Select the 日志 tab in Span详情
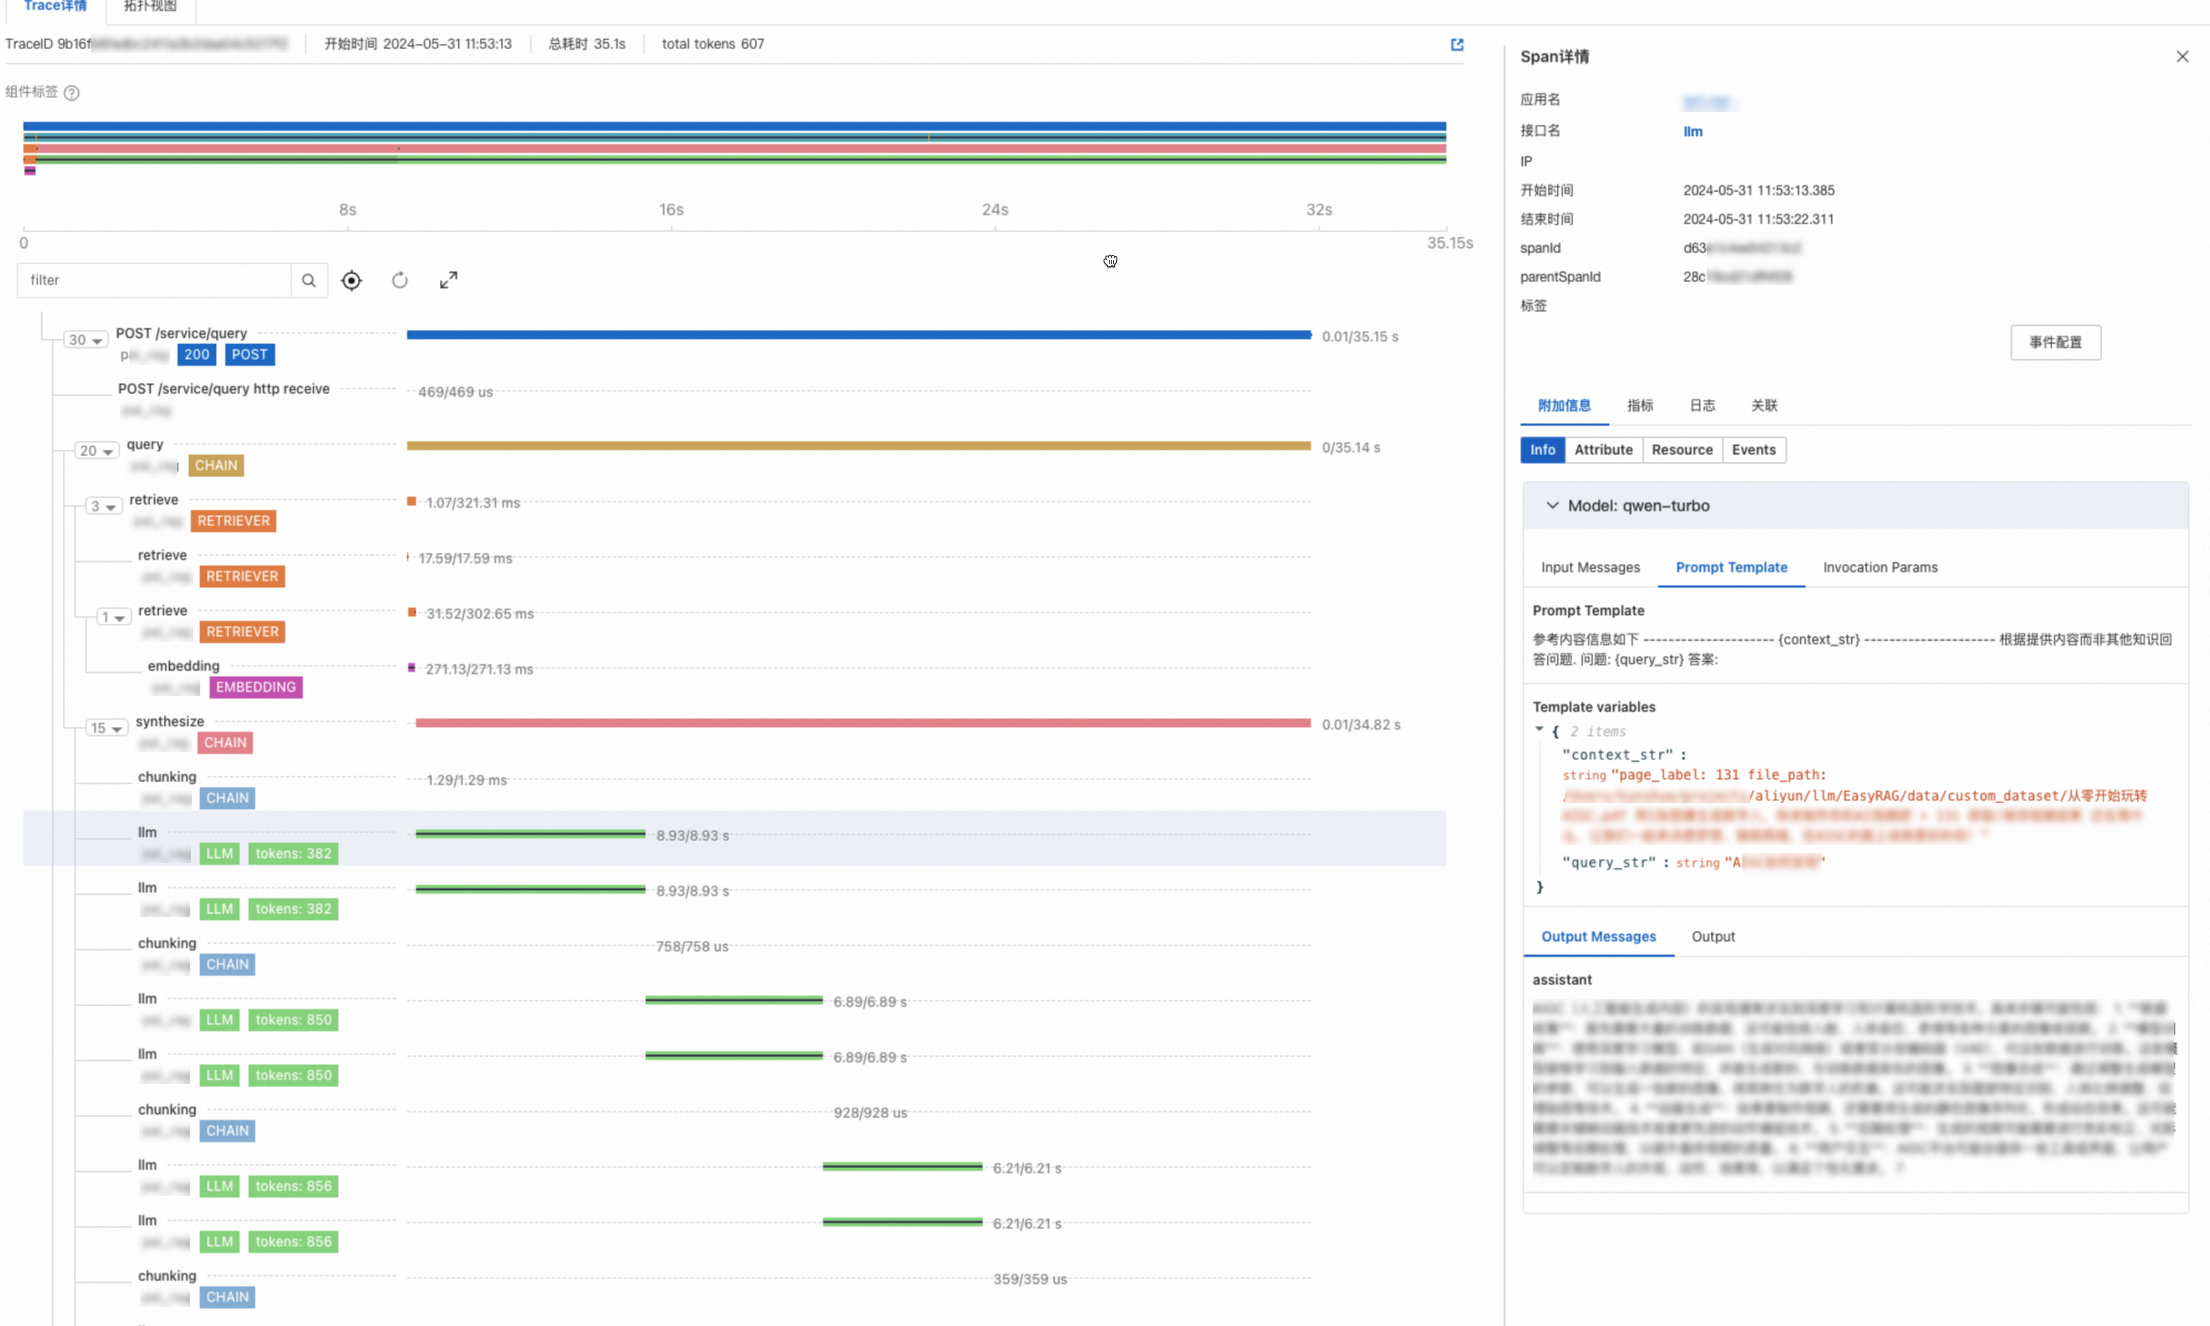The width and height of the screenshot is (2210, 1326). [x=1701, y=405]
